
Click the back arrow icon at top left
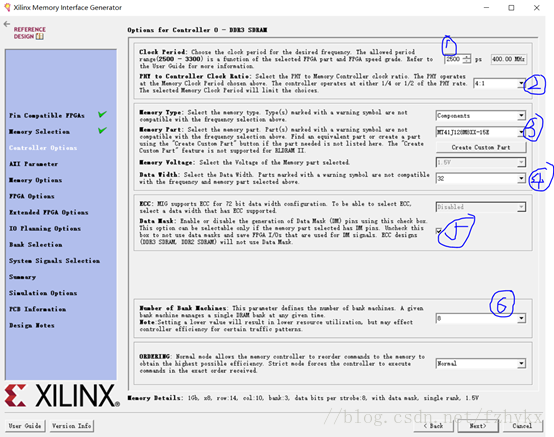(x=6, y=24)
